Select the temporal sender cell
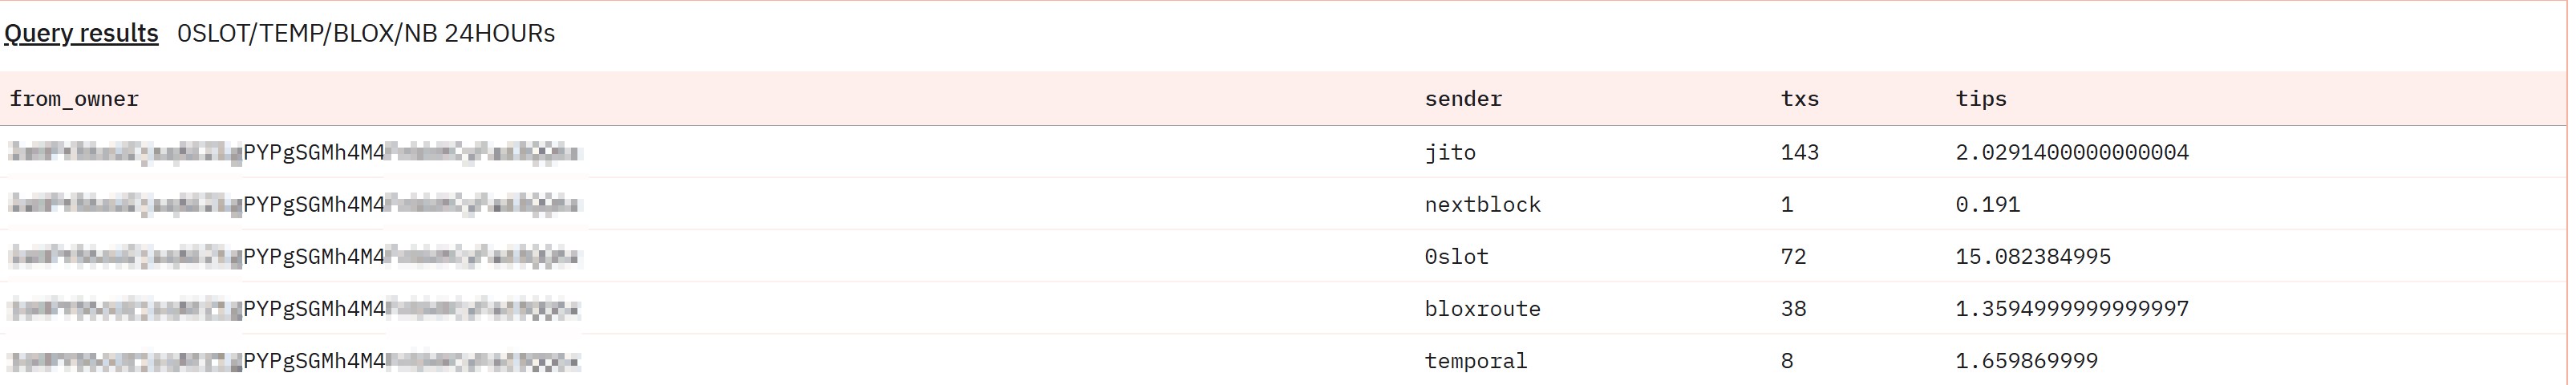Viewport: 2576px width, 385px height. point(1475,361)
